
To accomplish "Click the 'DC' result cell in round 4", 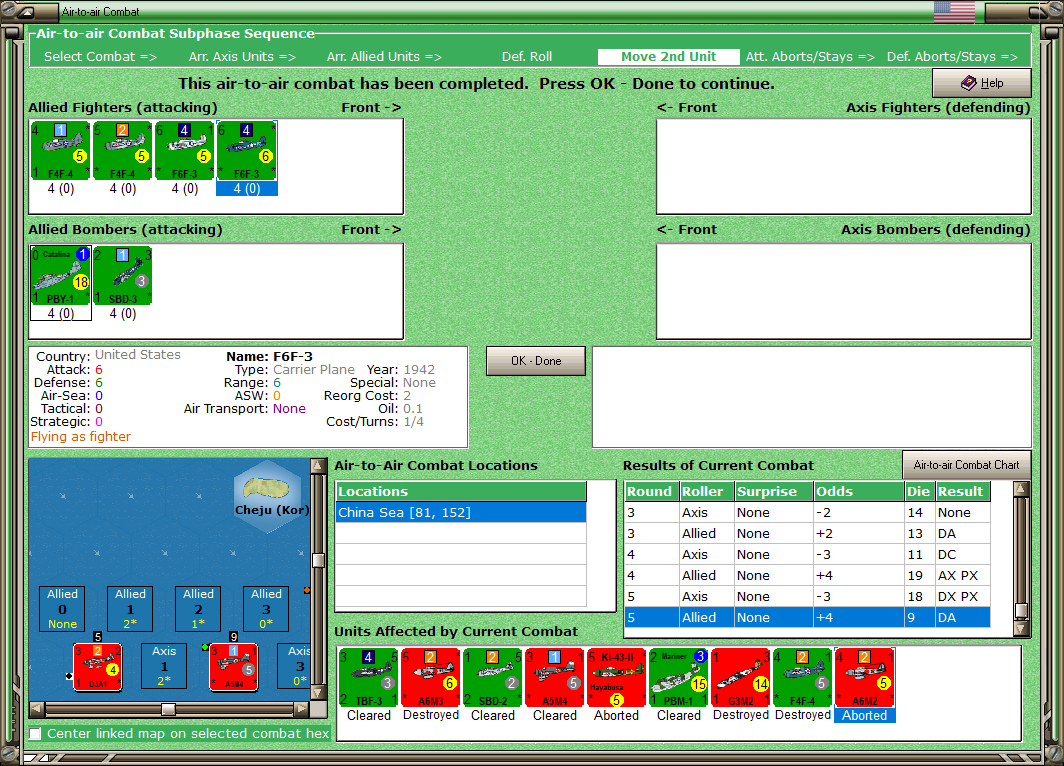I will pyautogui.click(x=962, y=554).
